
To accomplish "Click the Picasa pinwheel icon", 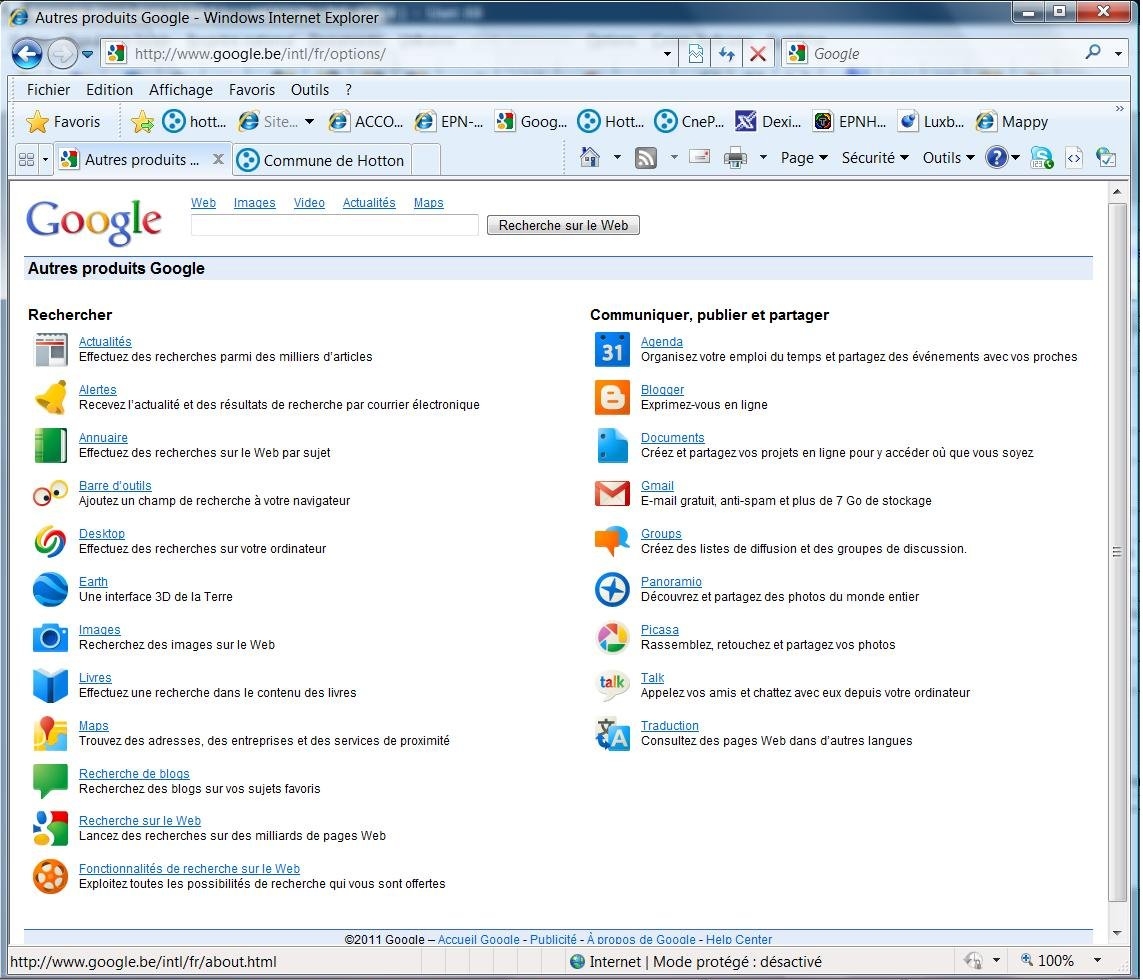I will click(x=612, y=637).
